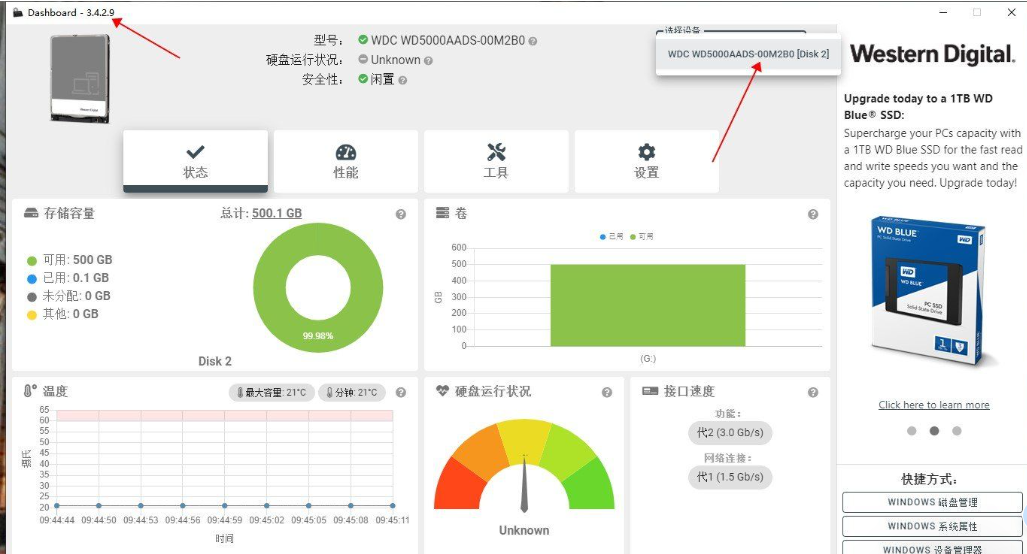This screenshot has width=1027, height=554.
Task: Click the hard drive image thumbnail
Action: (81, 79)
